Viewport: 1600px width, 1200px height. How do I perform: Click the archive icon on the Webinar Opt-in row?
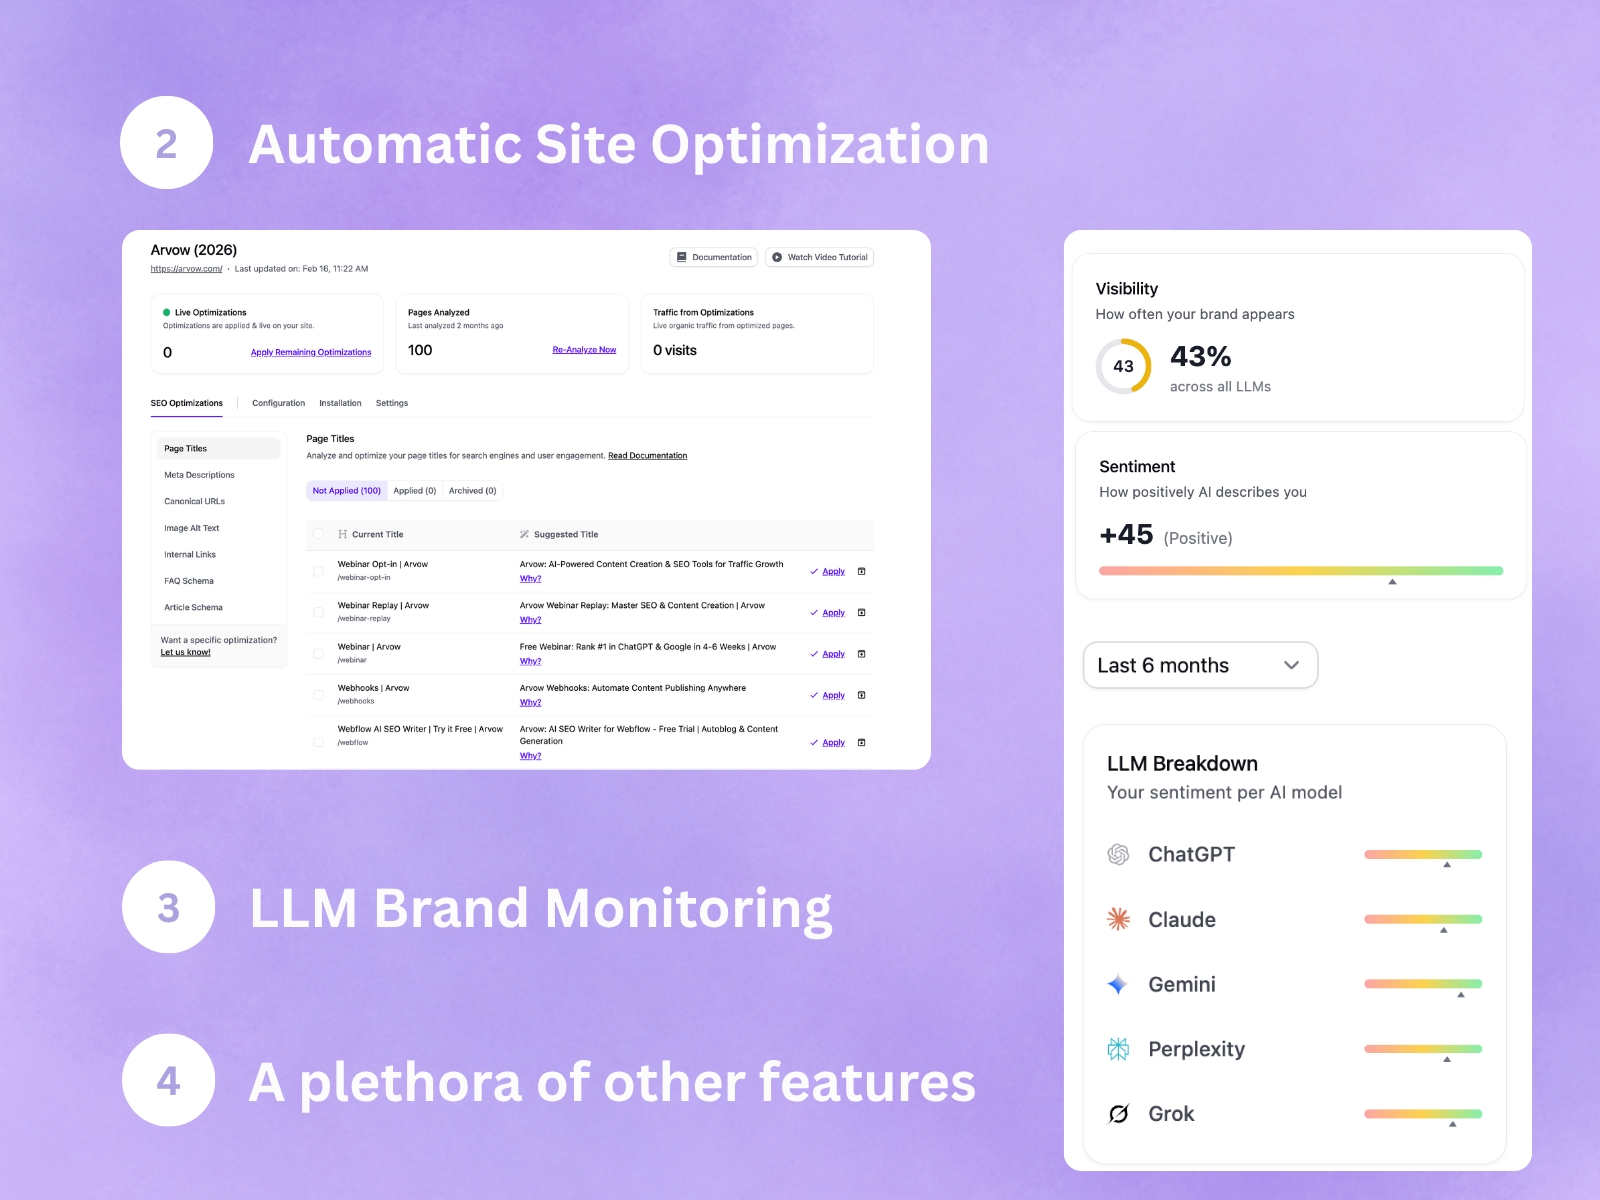pyautogui.click(x=861, y=571)
